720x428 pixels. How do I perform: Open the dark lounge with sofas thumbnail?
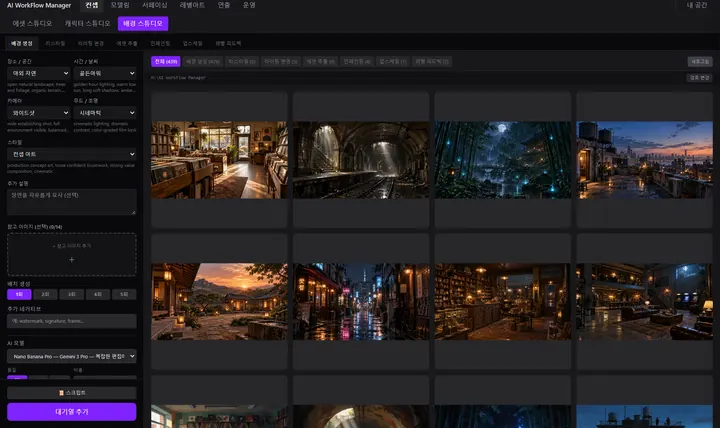[644, 301]
